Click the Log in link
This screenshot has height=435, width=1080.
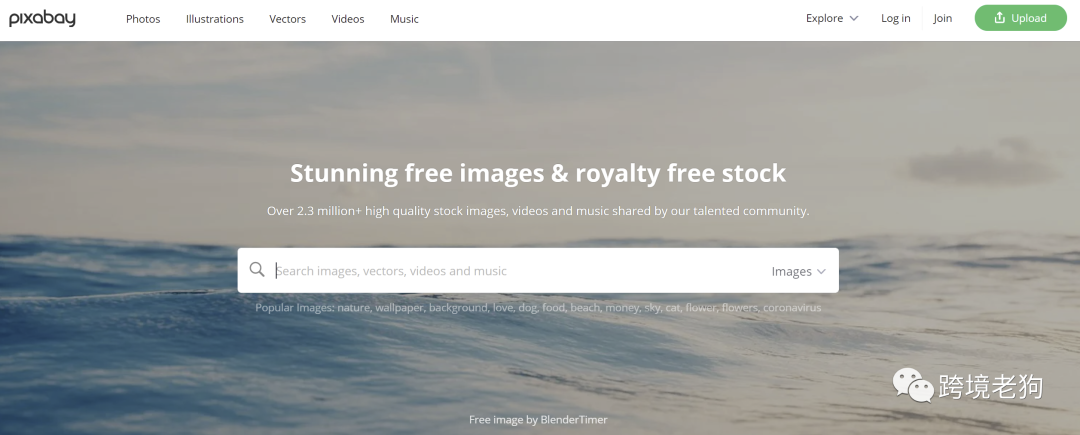click(895, 19)
